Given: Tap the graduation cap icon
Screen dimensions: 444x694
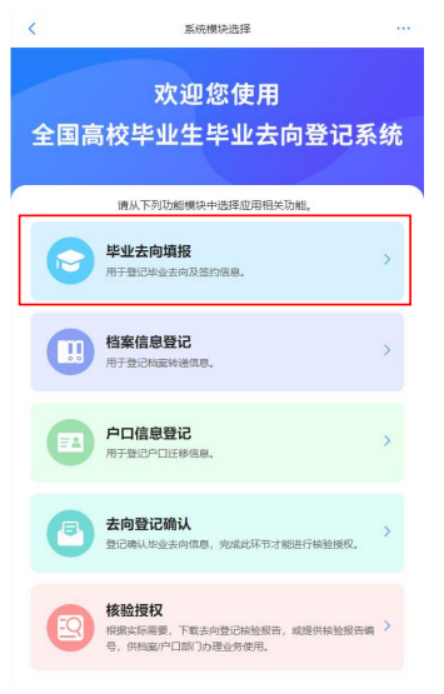Looking at the screenshot, I should click(70, 261).
